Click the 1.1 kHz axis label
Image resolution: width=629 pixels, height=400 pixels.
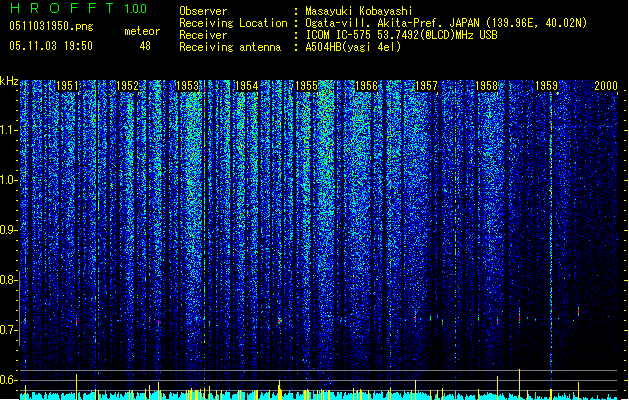(8, 130)
